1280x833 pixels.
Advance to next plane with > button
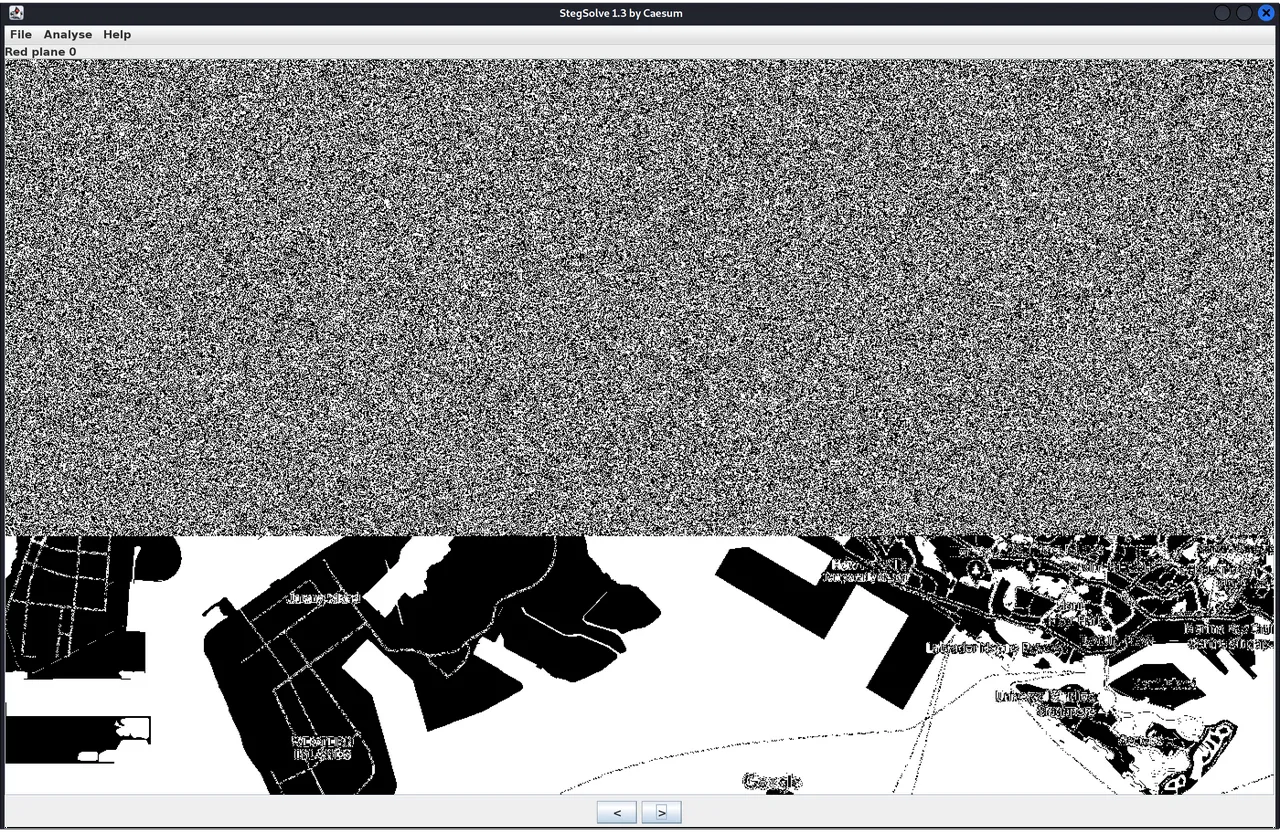tap(661, 812)
